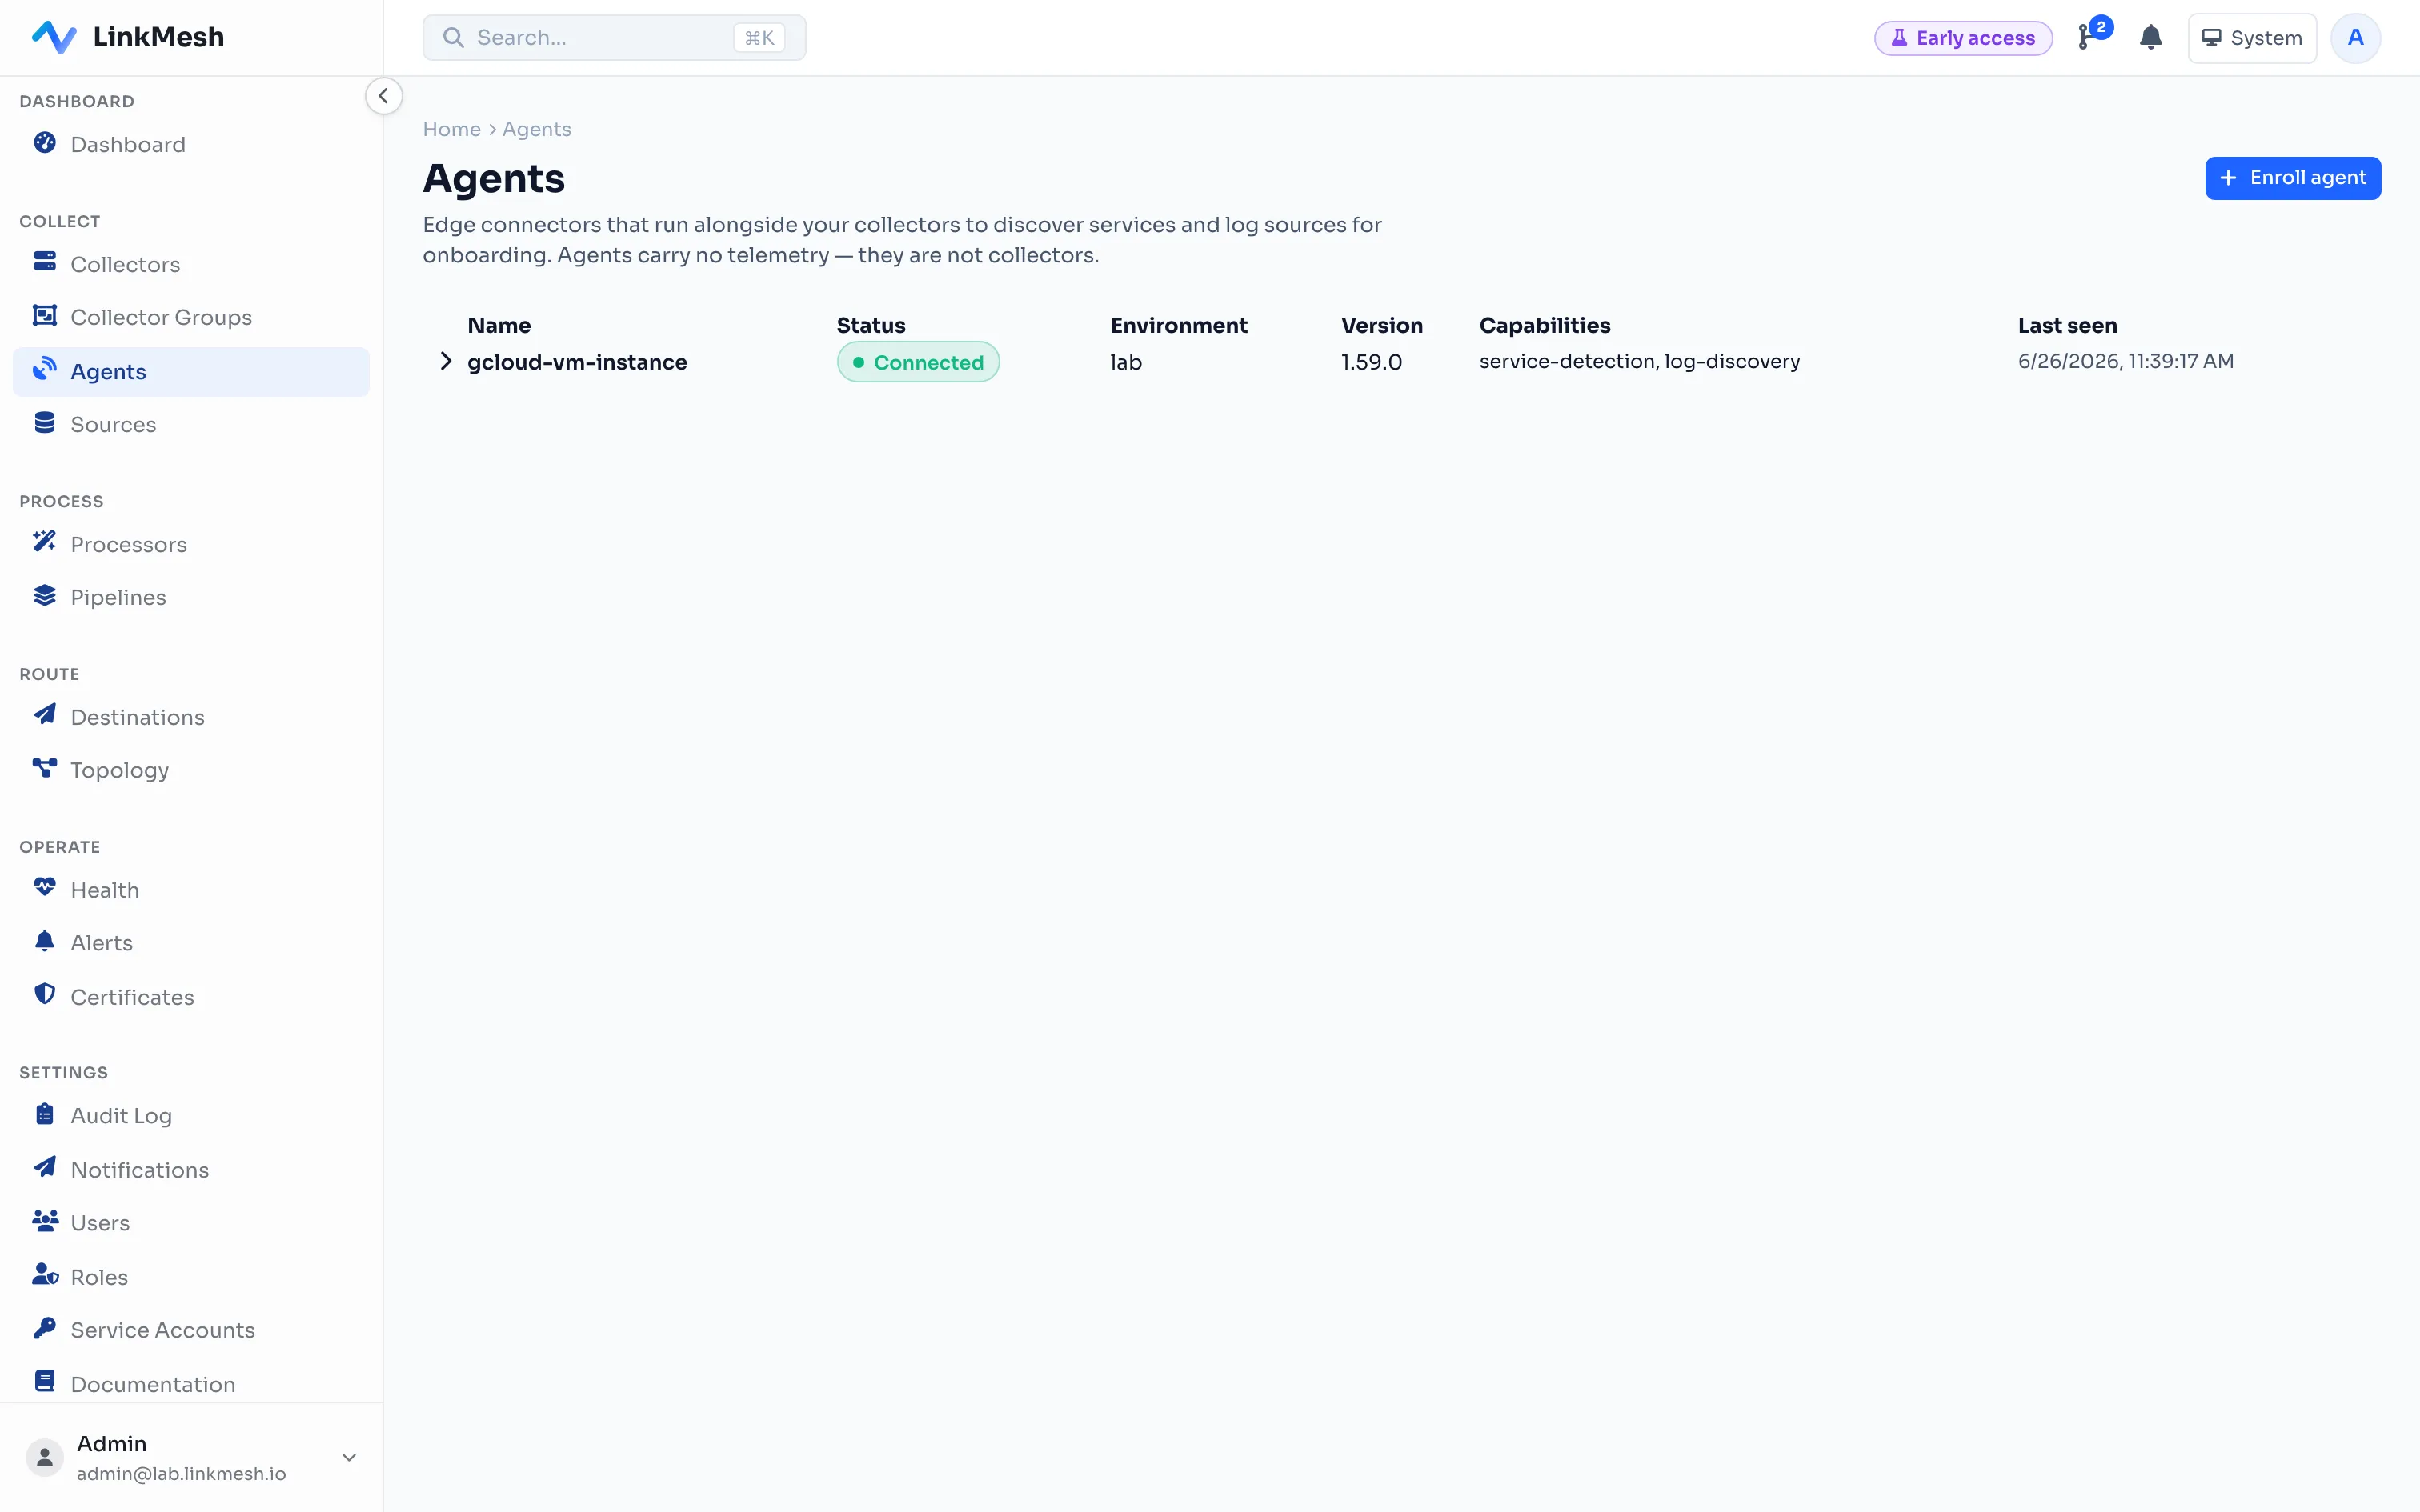The image size is (2420, 1512).
Task: Click the Processors magic wand icon
Action: pyautogui.click(x=45, y=542)
